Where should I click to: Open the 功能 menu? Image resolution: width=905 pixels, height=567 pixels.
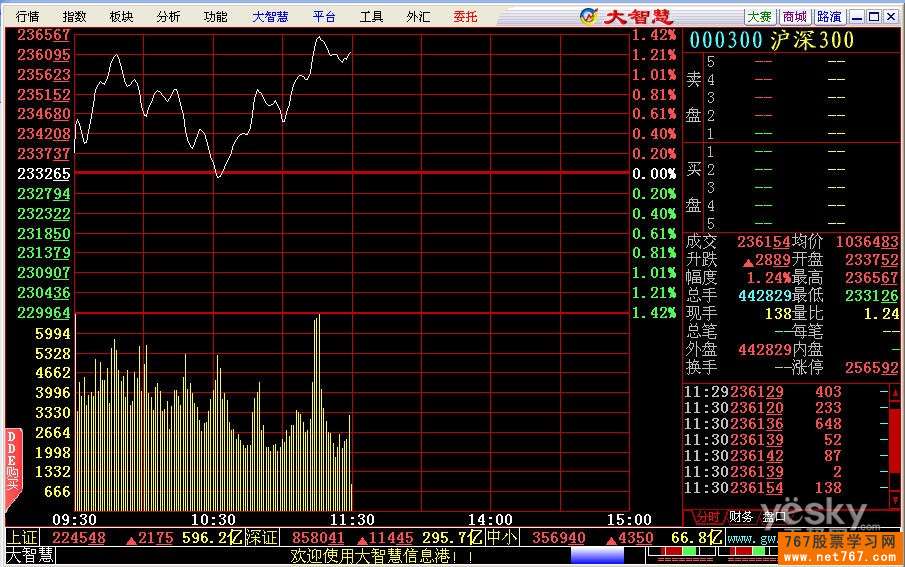point(215,16)
